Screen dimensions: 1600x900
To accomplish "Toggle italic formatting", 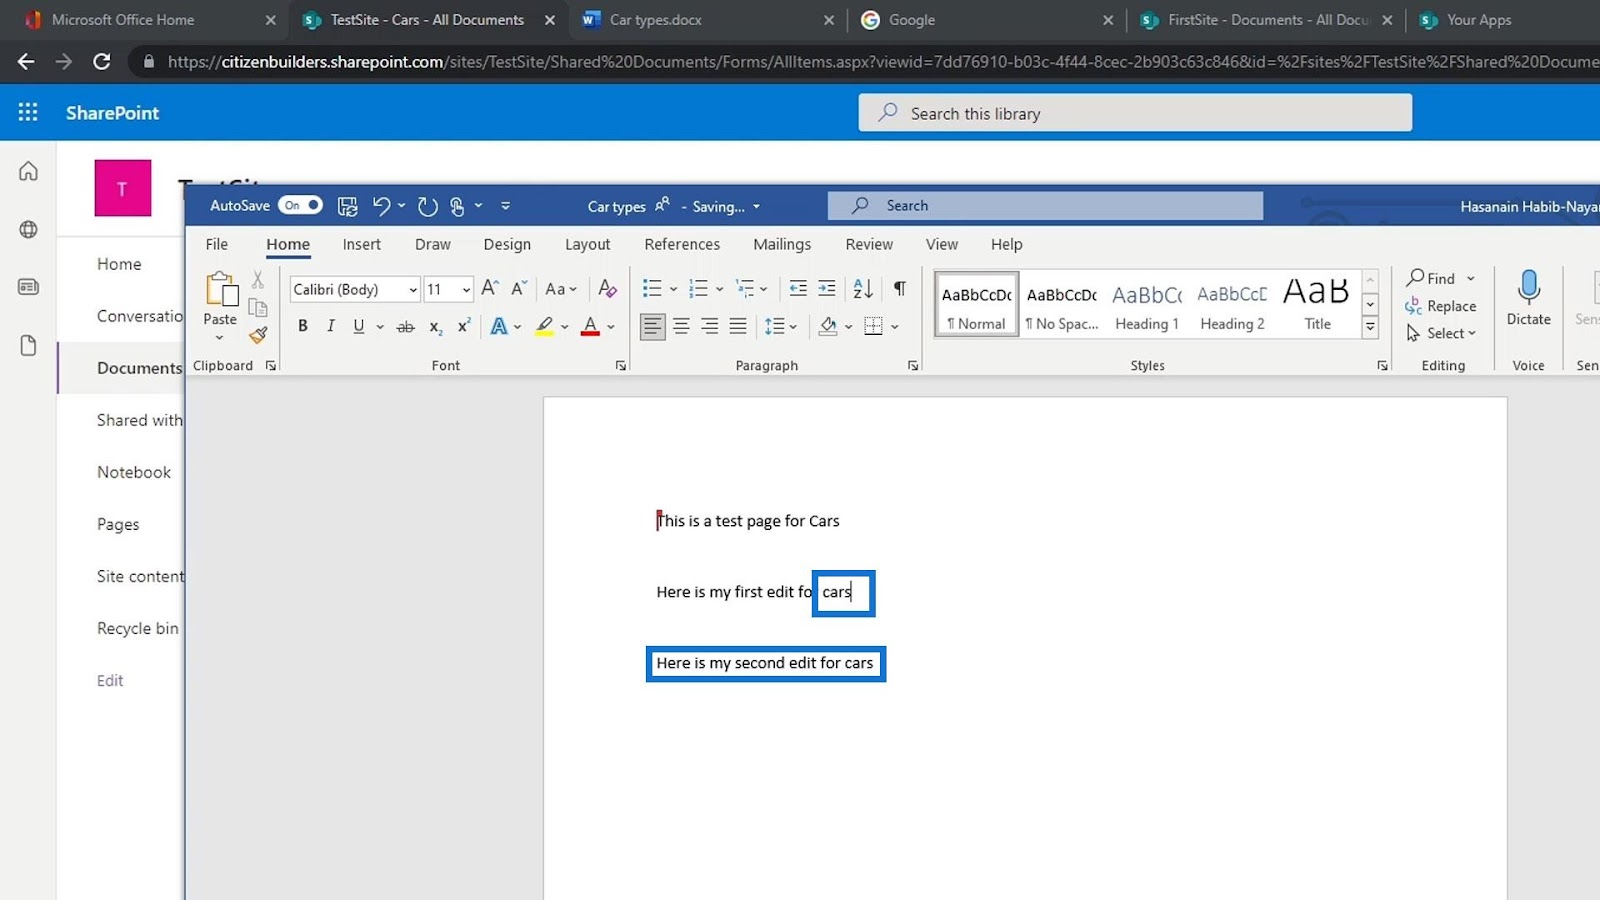I will point(331,326).
